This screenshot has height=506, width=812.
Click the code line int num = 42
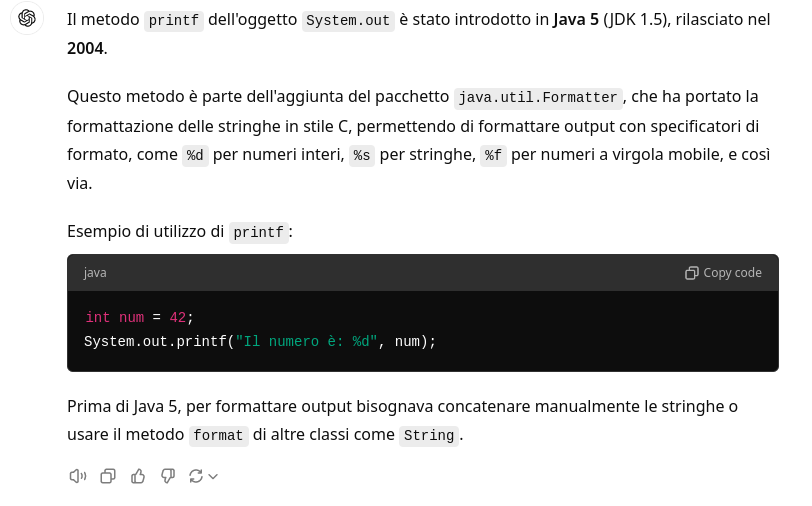tap(139, 318)
